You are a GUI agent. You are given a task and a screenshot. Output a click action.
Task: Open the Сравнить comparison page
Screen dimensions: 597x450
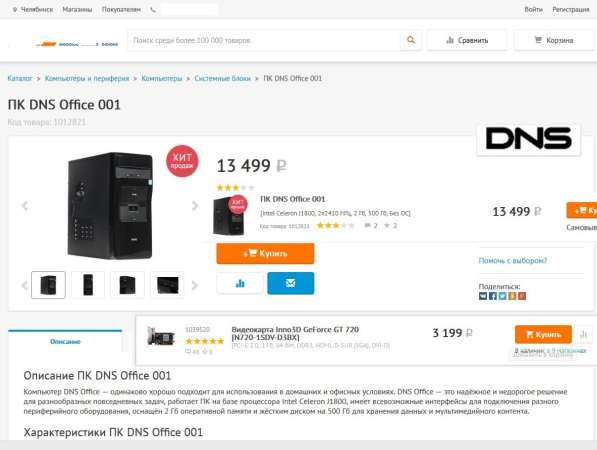click(467, 40)
